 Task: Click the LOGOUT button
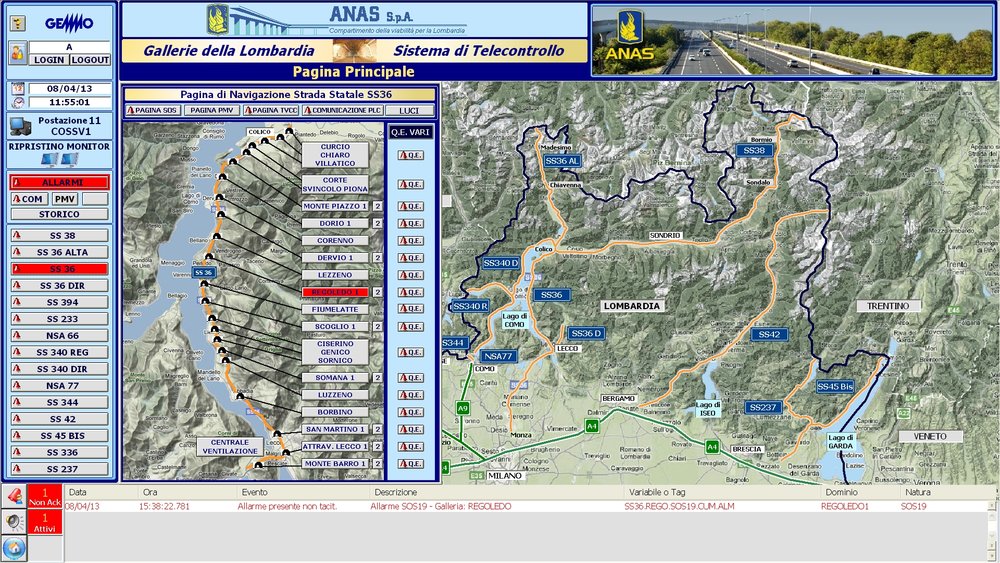(x=90, y=59)
